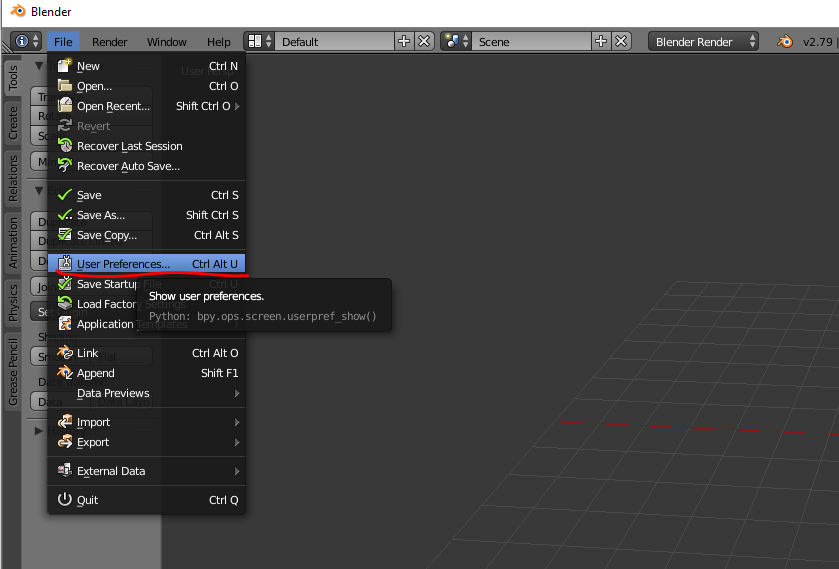Click the v2.79 version text

(818, 42)
